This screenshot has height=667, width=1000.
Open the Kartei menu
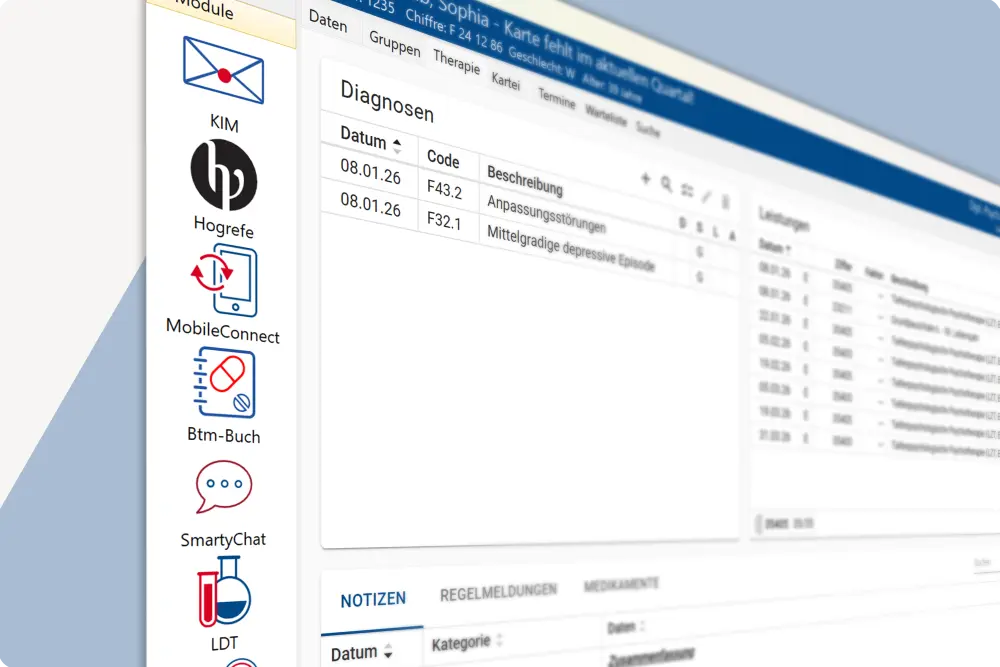506,81
